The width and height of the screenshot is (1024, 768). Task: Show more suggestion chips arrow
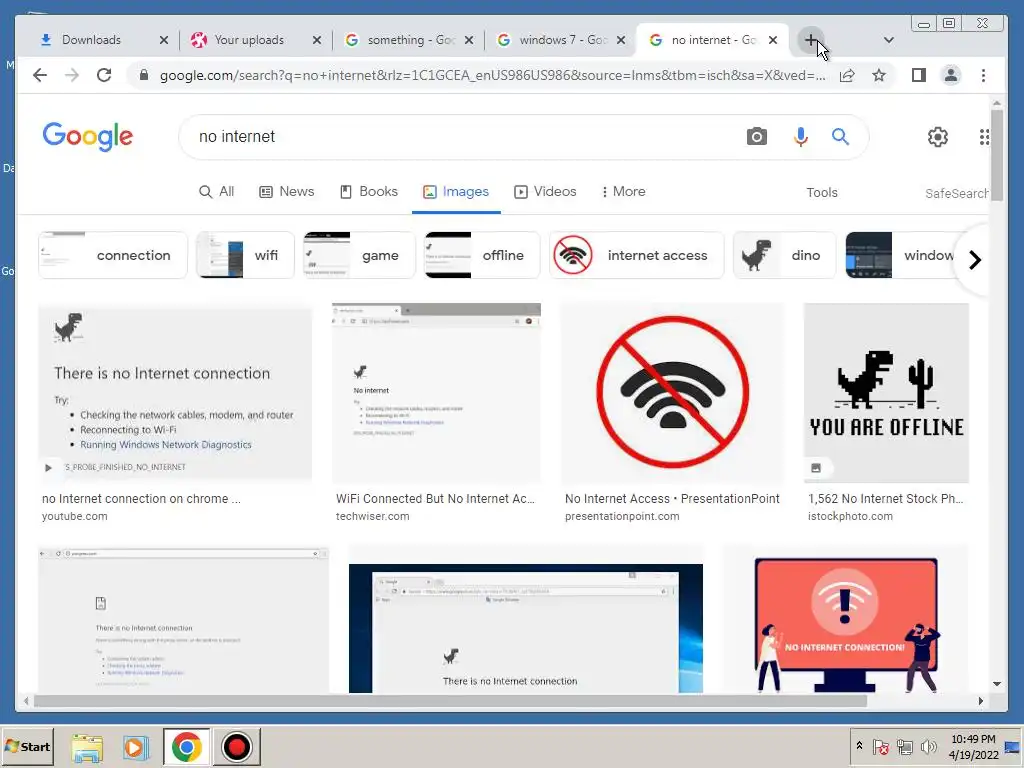(x=974, y=260)
